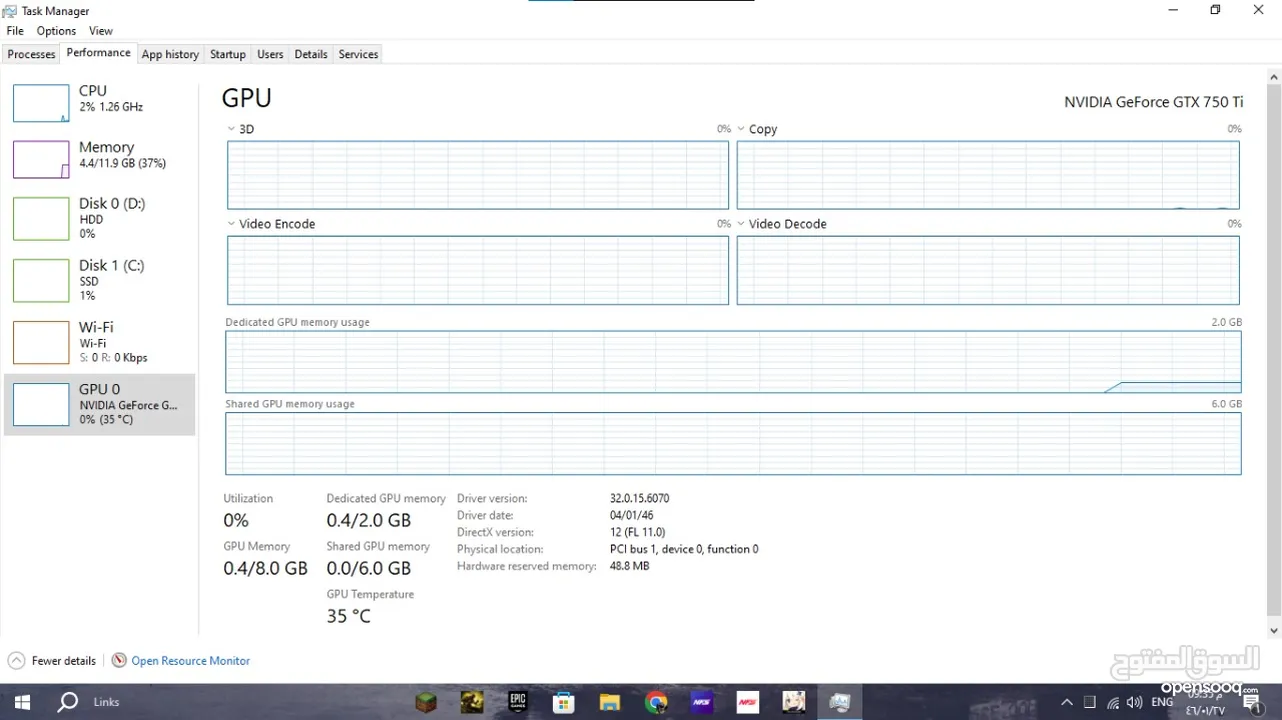Image resolution: width=1282 pixels, height=720 pixels.
Task: Click the GPU Temperature 35 °C value
Action: pos(349,616)
